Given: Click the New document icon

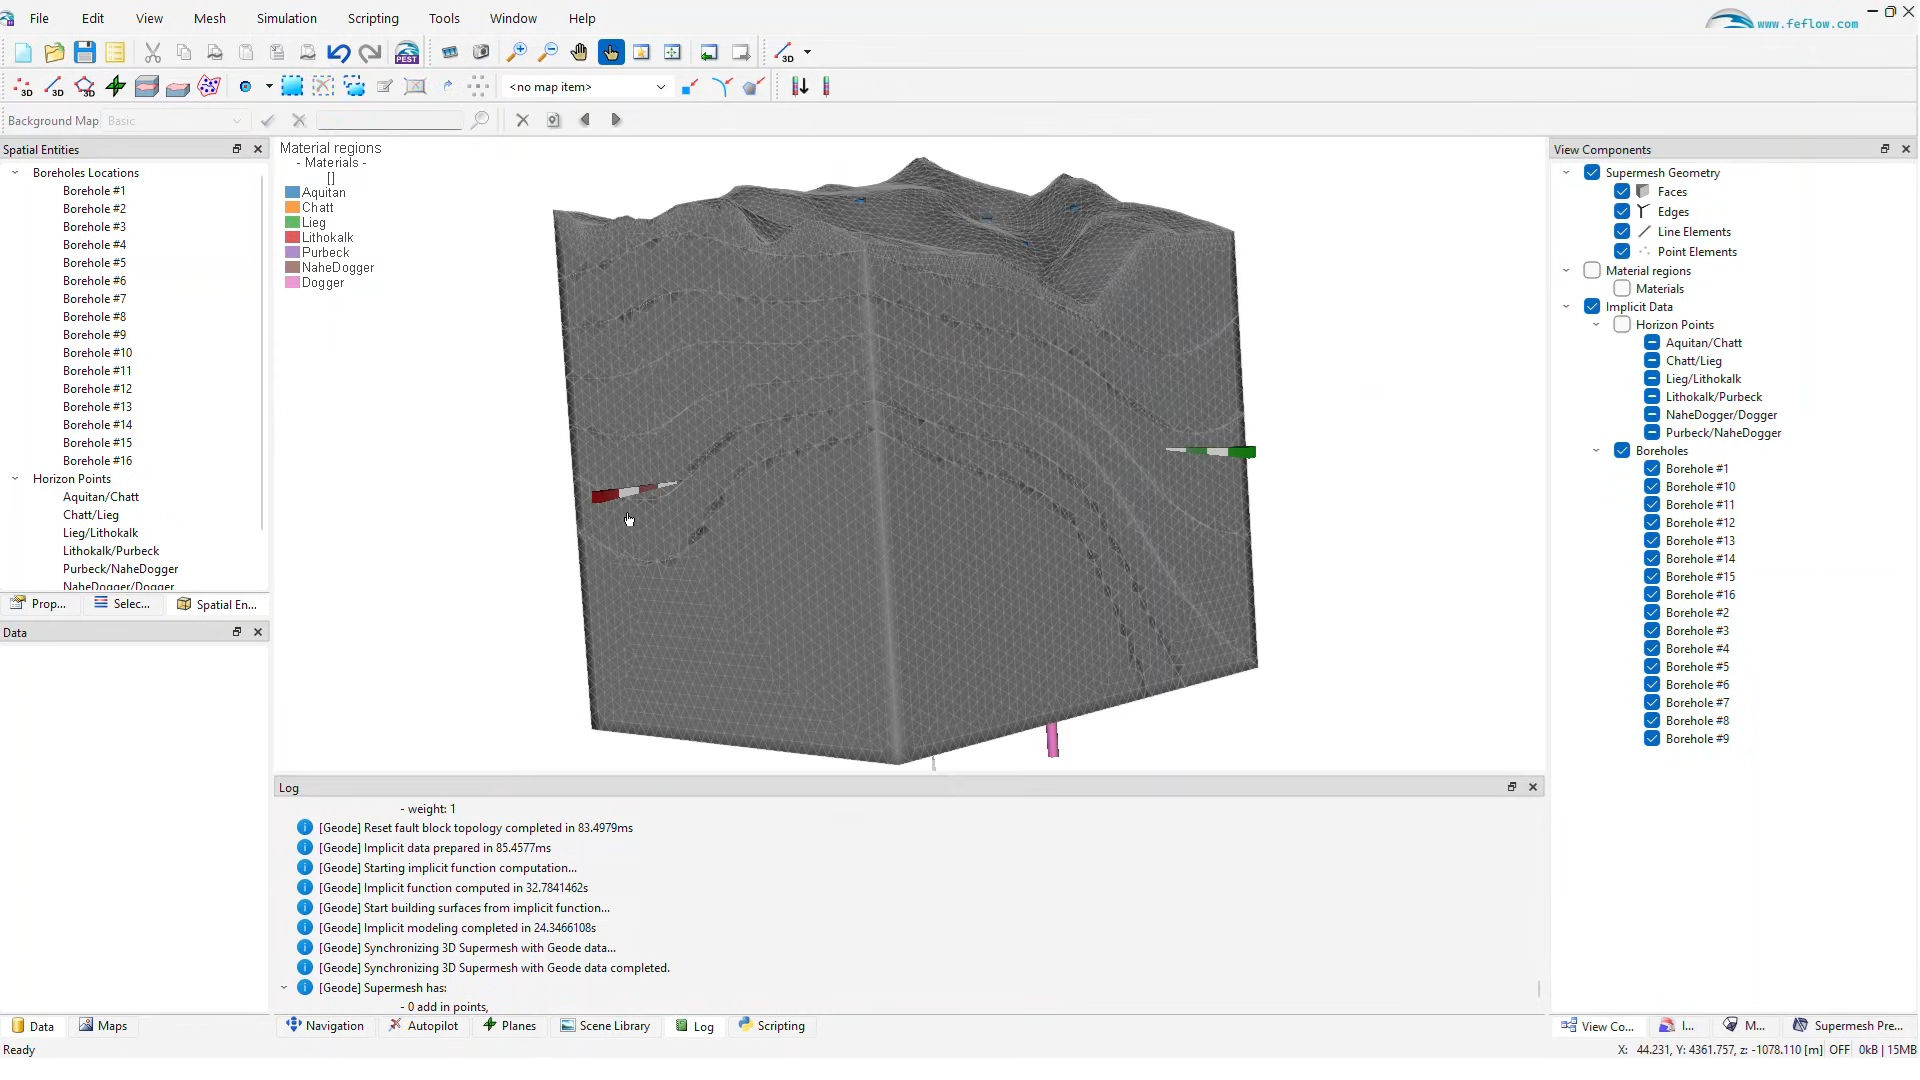Looking at the screenshot, I should point(23,53).
